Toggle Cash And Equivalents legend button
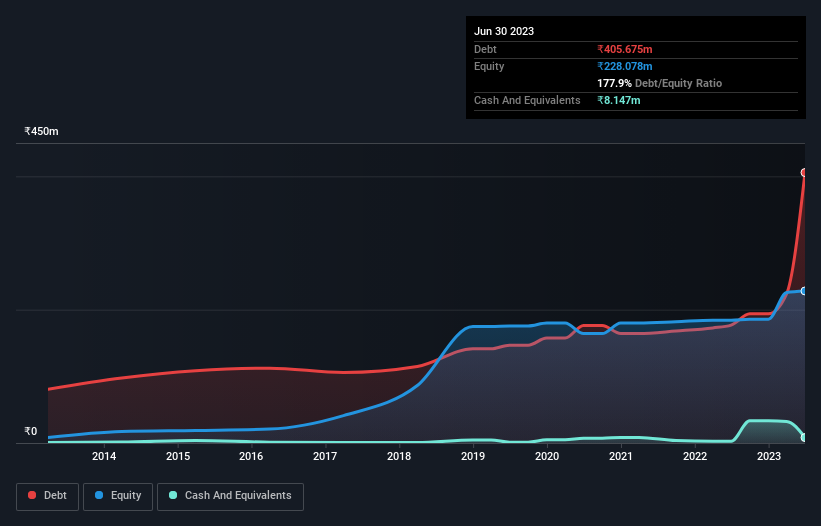Screen dimensions: 821x526 230,496
